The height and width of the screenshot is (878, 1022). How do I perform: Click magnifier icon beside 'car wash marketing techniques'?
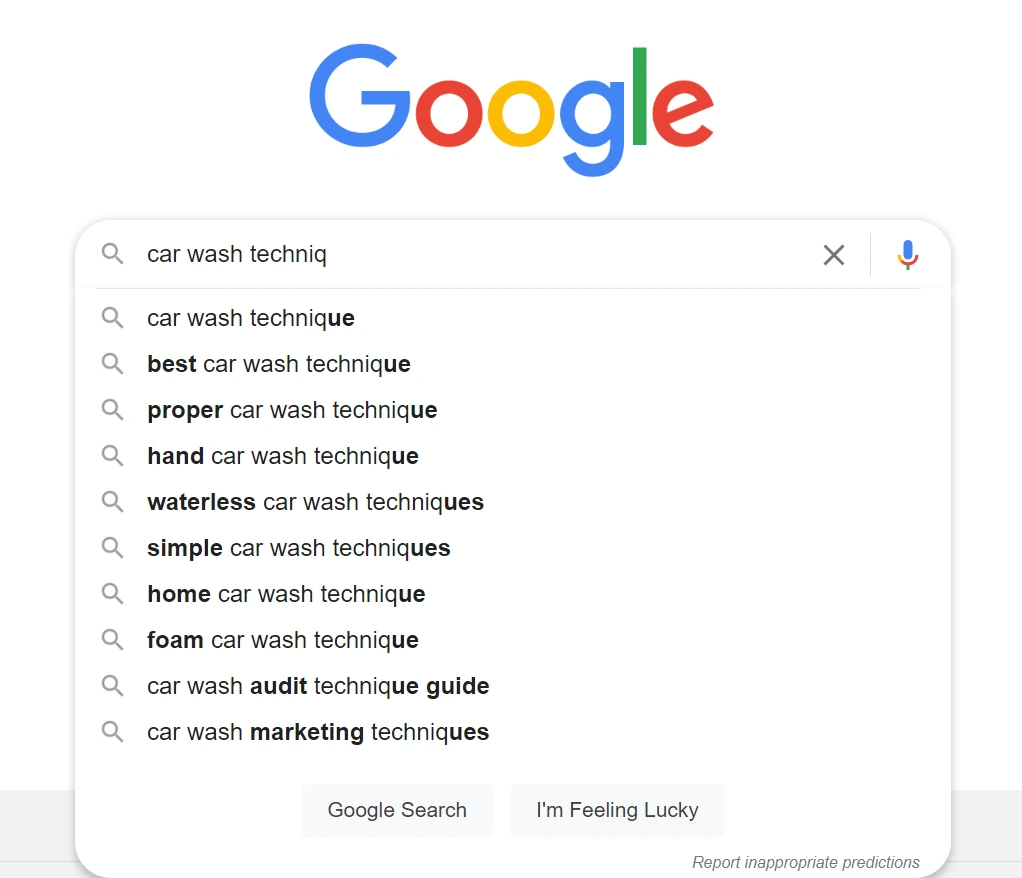(112, 732)
